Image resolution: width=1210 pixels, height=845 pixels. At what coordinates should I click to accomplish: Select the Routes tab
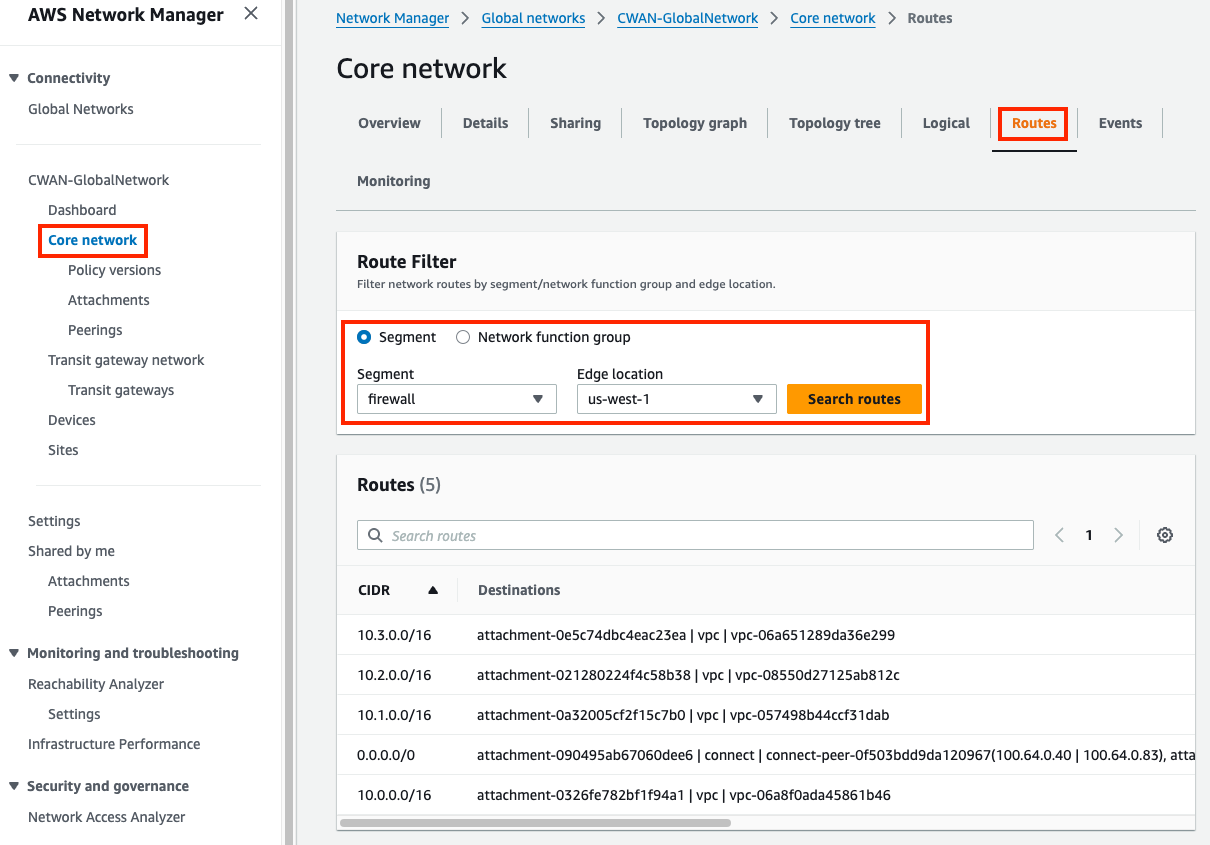click(1034, 123)
